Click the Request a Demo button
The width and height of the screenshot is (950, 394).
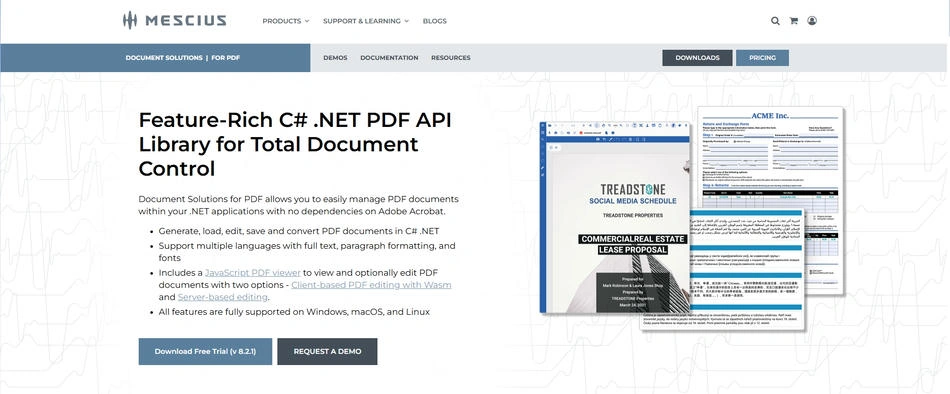327,352
